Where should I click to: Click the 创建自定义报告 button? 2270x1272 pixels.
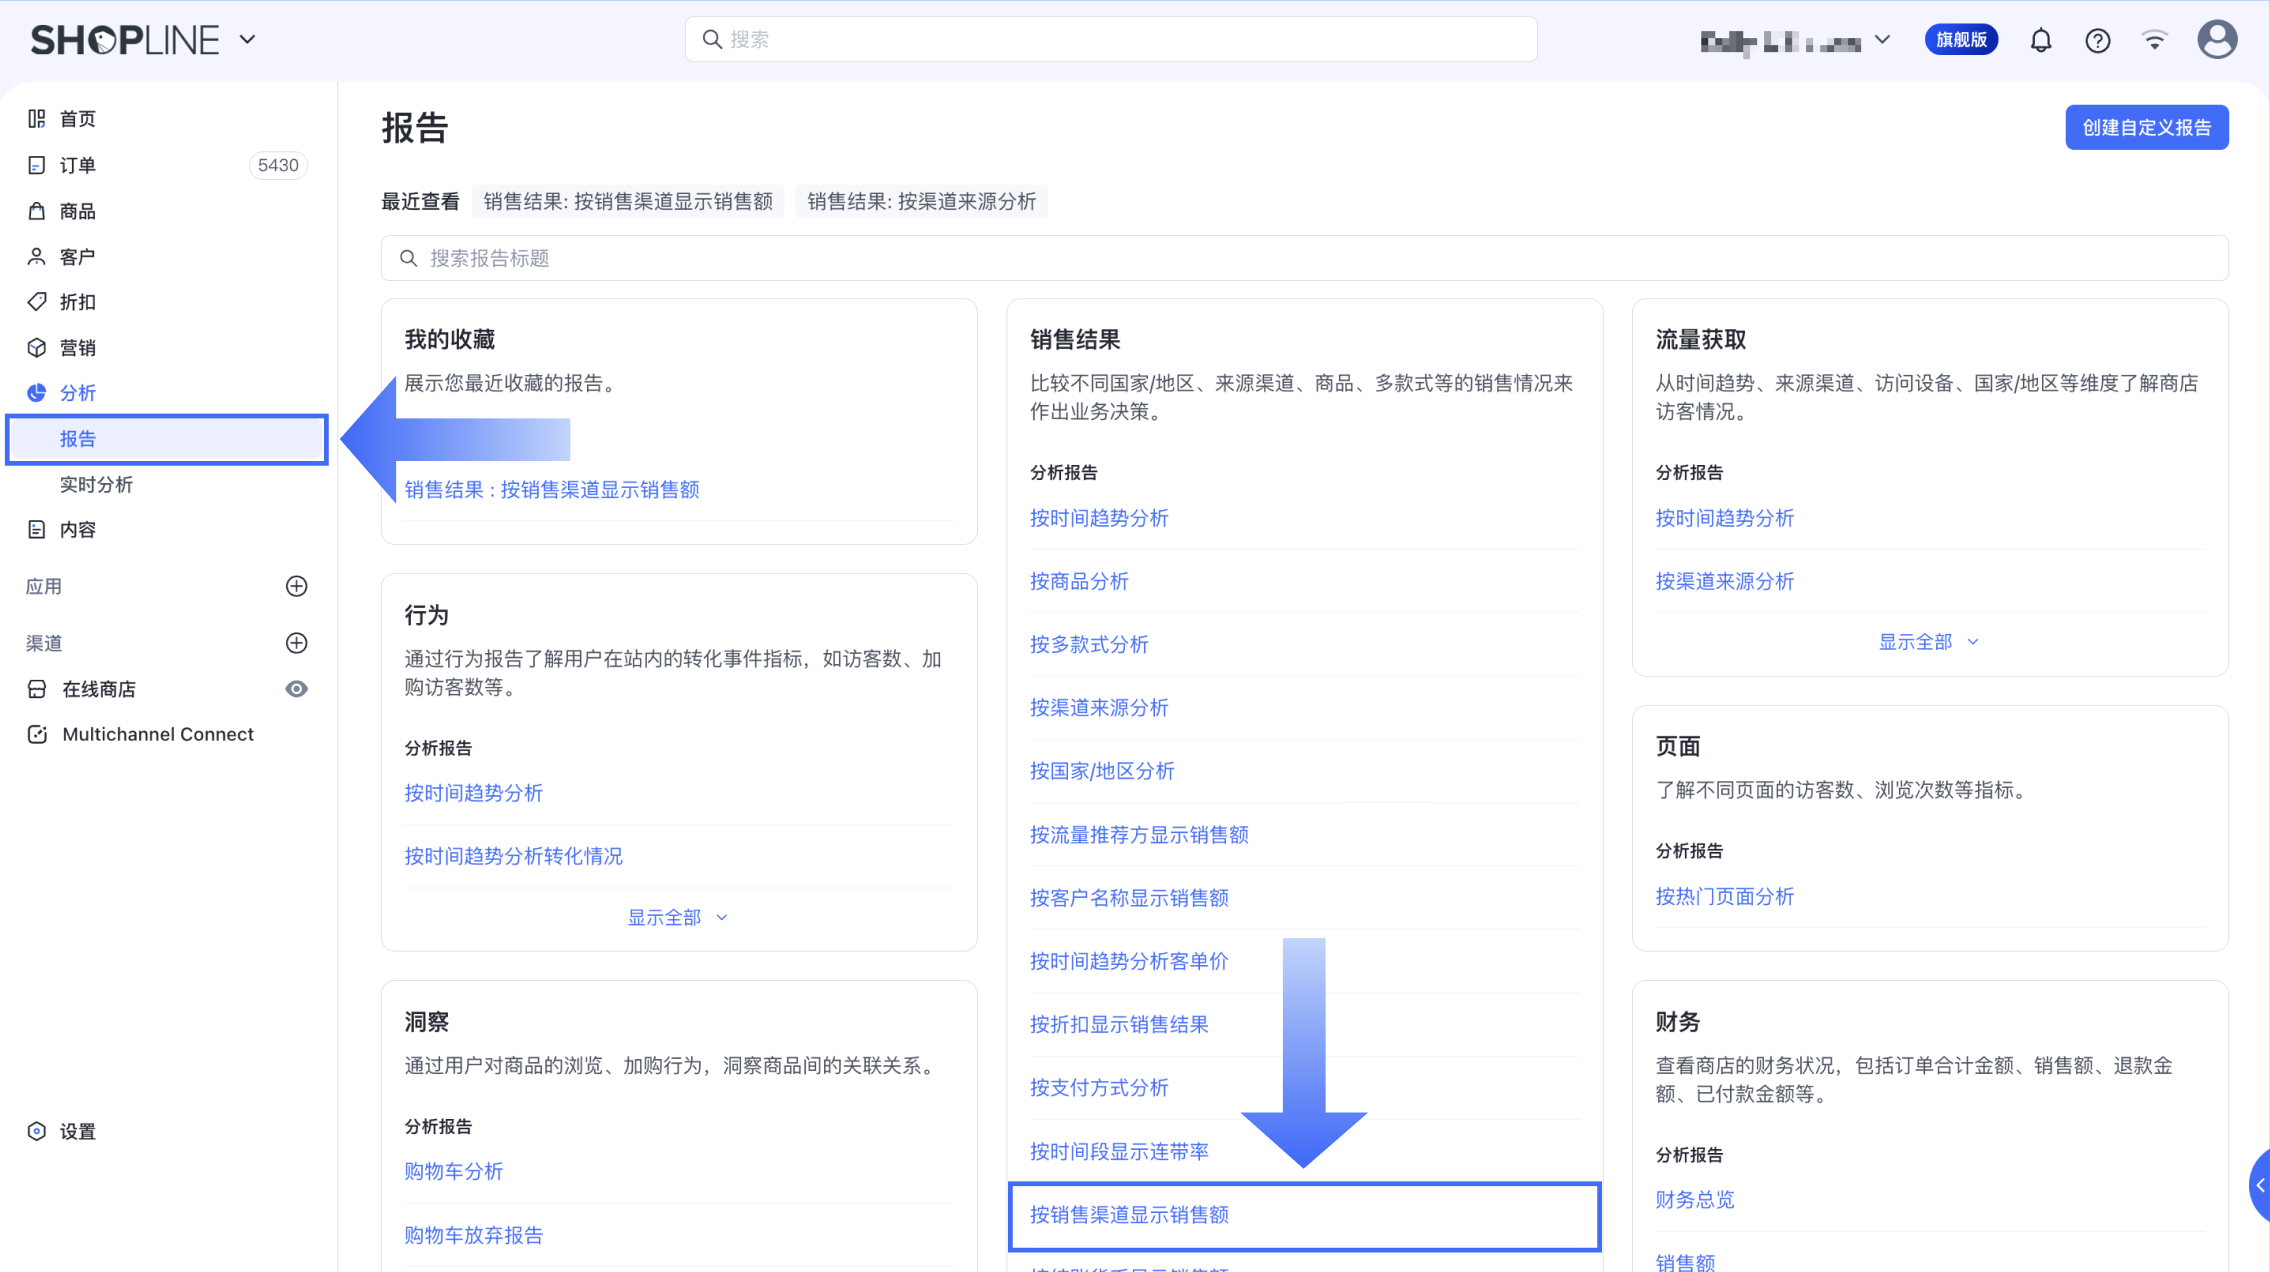(2146, 128)
